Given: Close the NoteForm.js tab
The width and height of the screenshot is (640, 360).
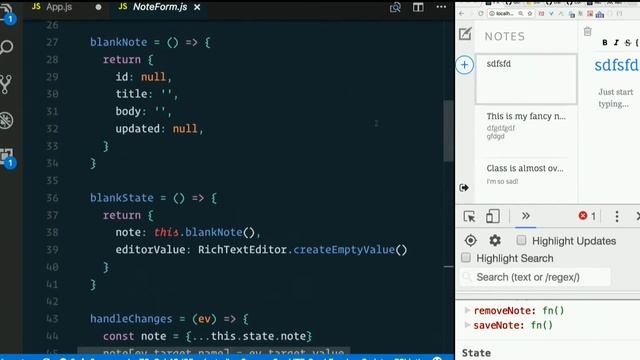Looking at the screenshot, I should [x=197, y=7].
